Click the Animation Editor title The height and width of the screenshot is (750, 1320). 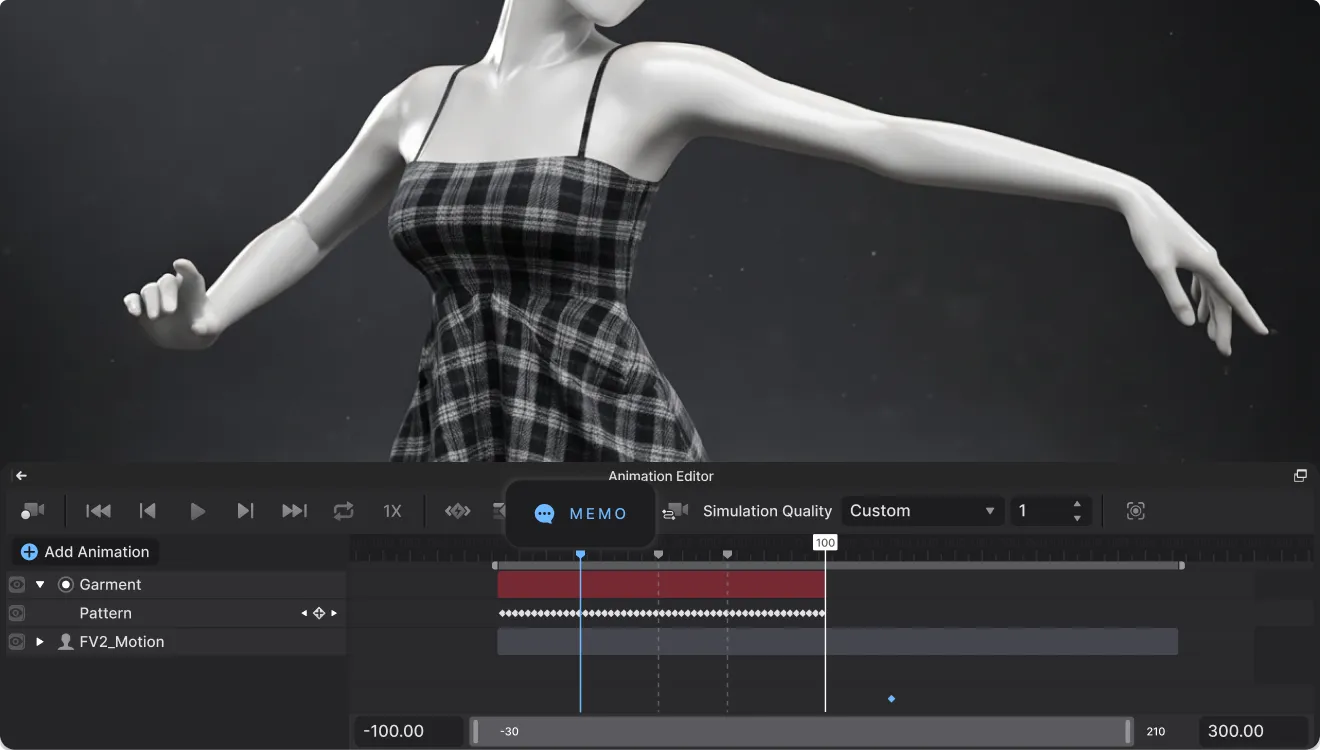(660, 476)
